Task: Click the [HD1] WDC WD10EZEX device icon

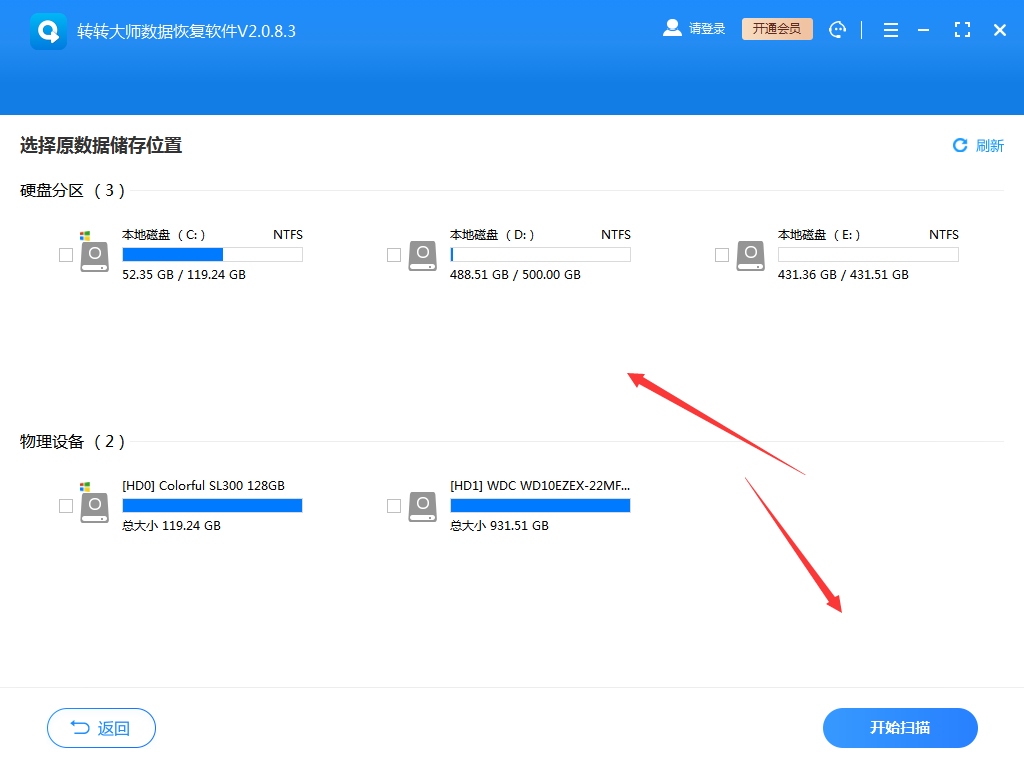Action: 422,505
